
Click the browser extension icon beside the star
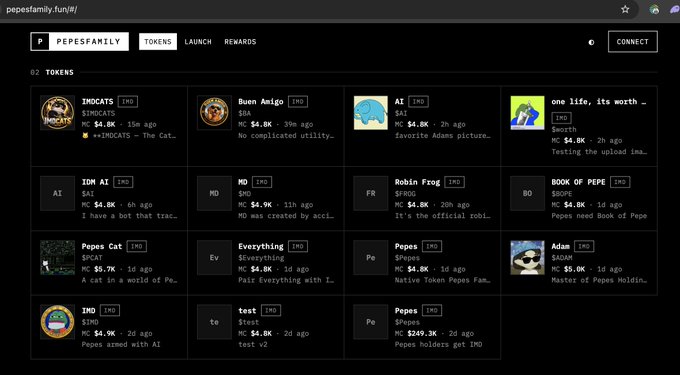click(x=654, y=9)
